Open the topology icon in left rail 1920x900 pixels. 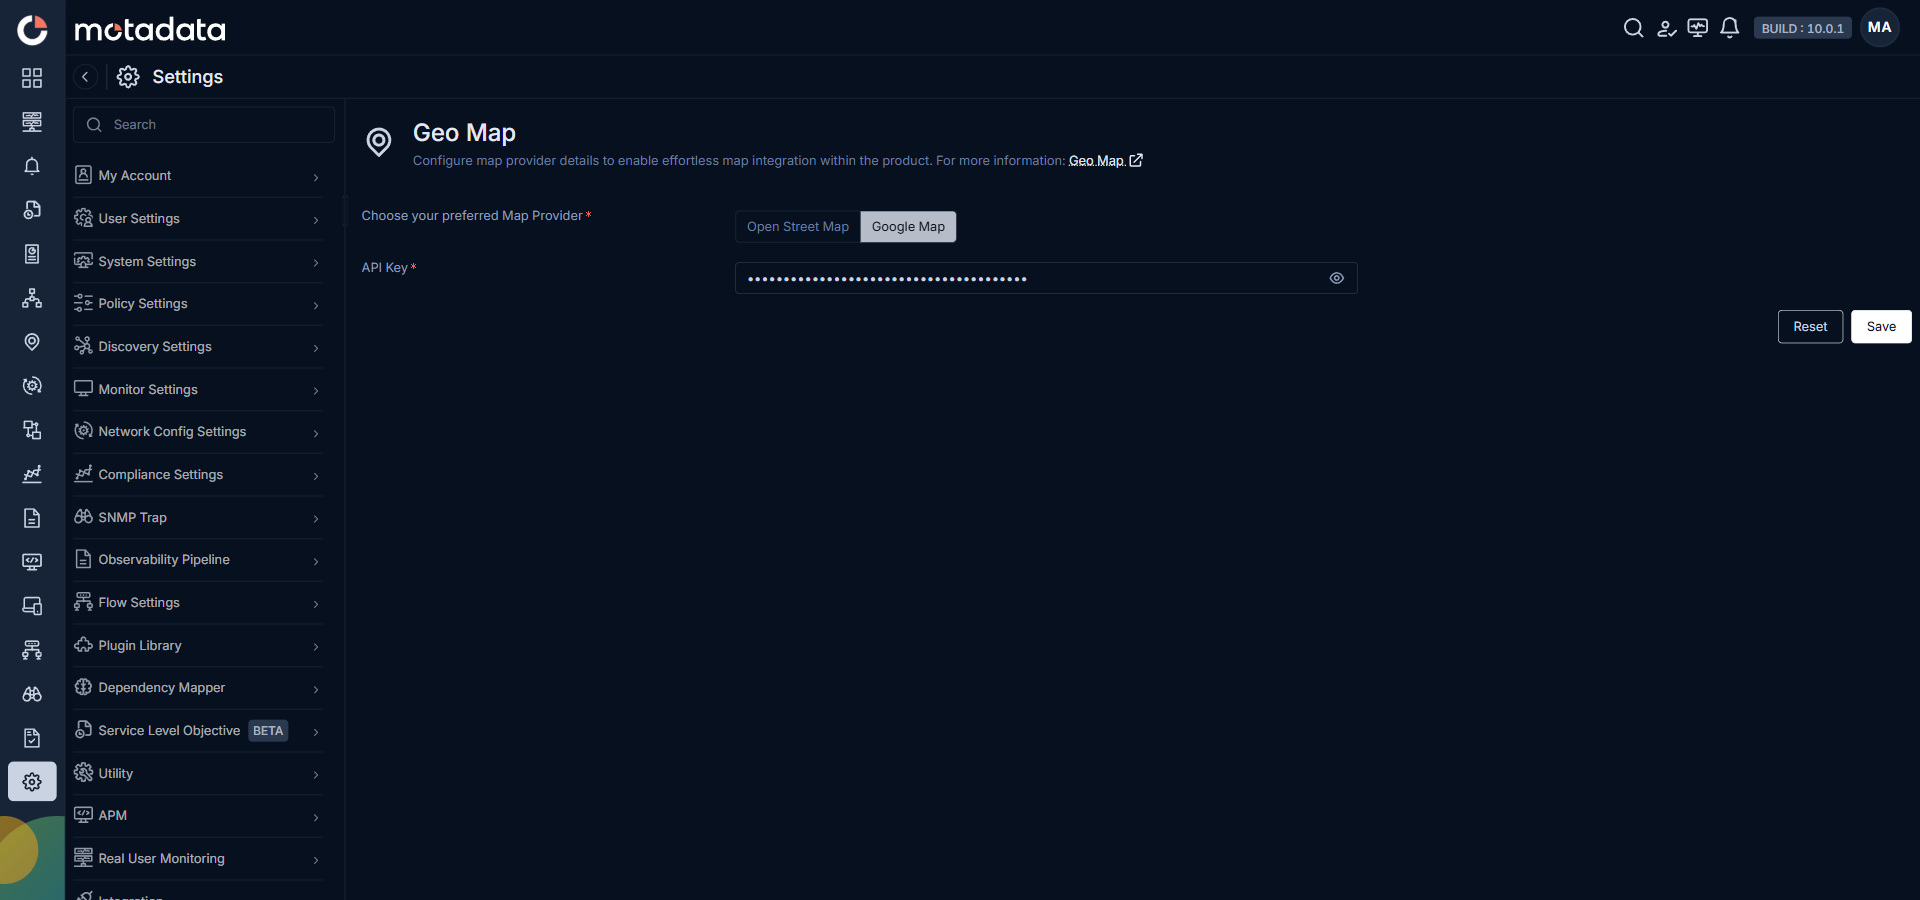32,298
